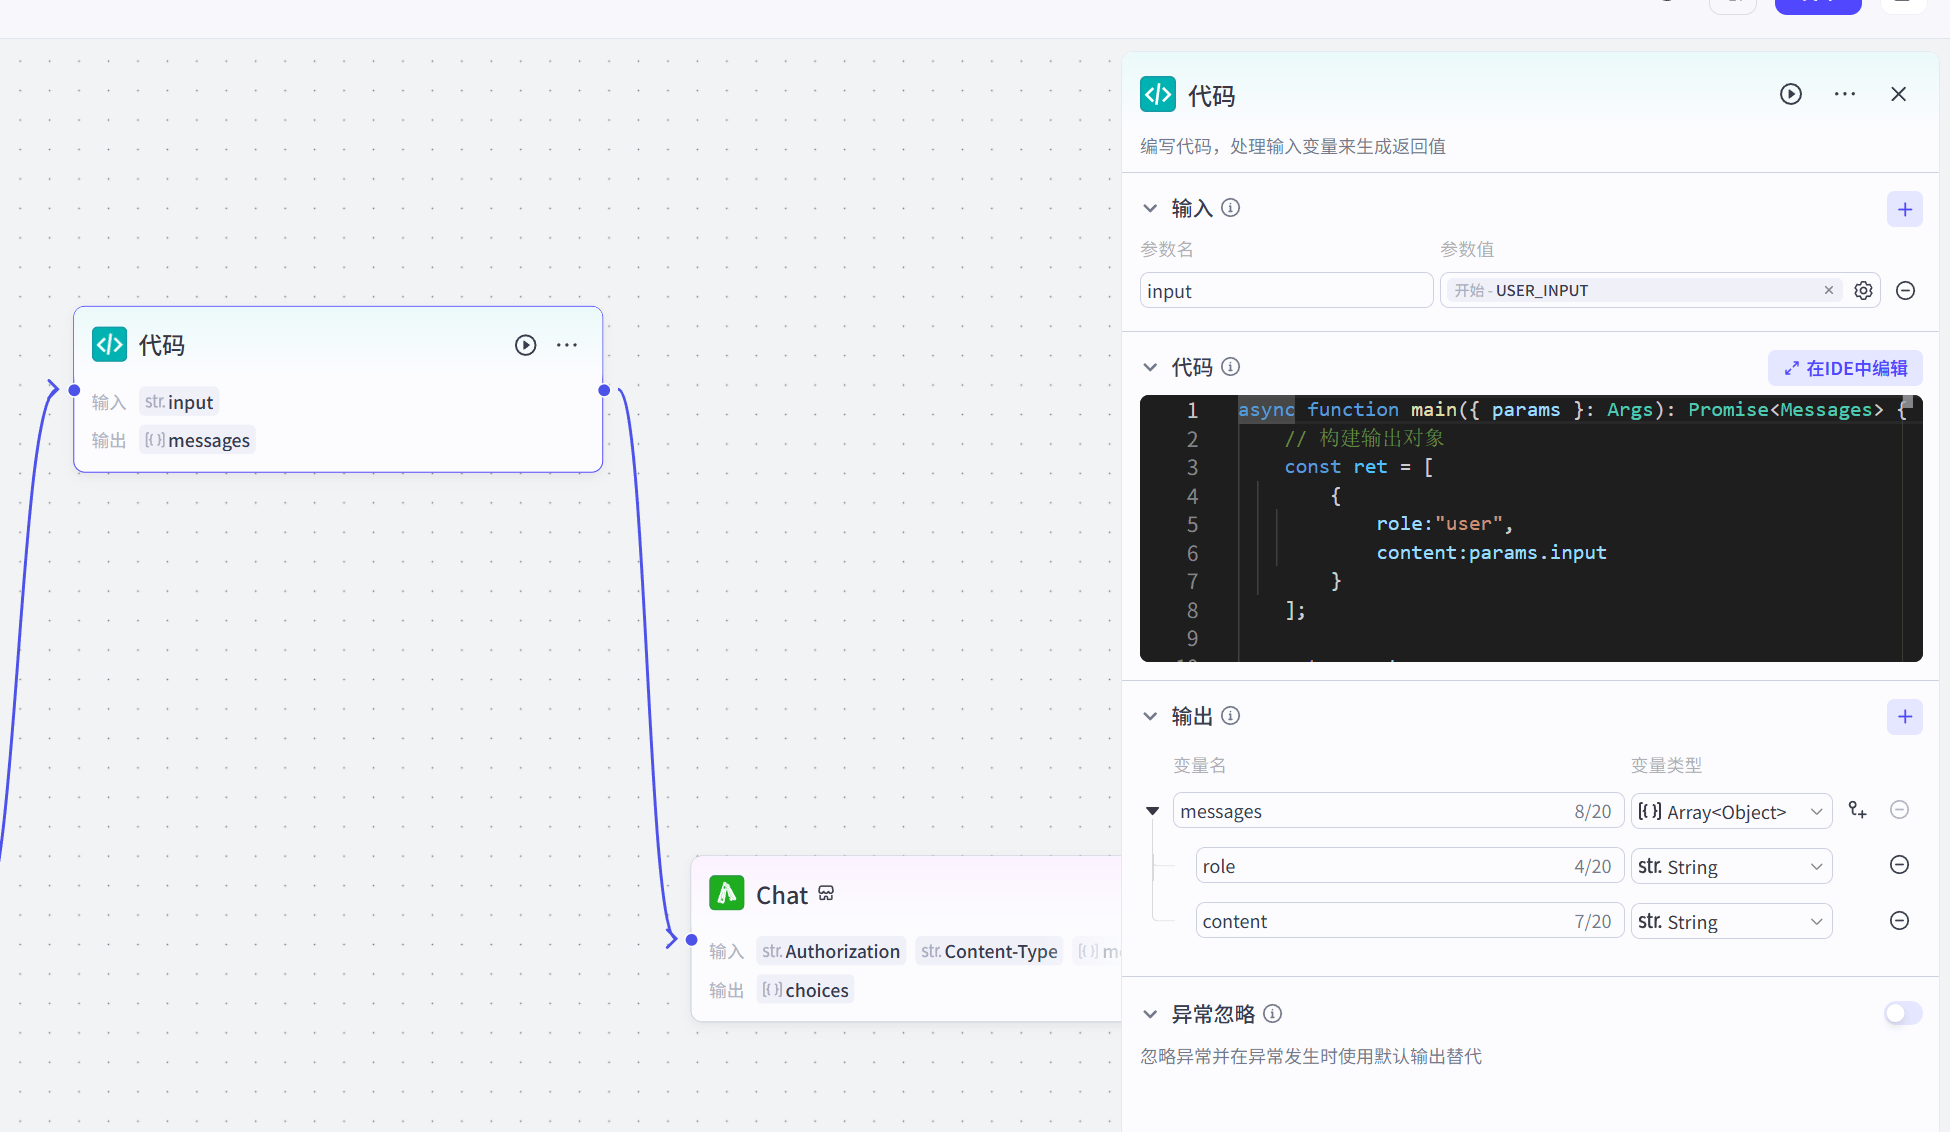1950x1132 pixels.
Task: Click the code node's left input port
Action: point(74,390)
